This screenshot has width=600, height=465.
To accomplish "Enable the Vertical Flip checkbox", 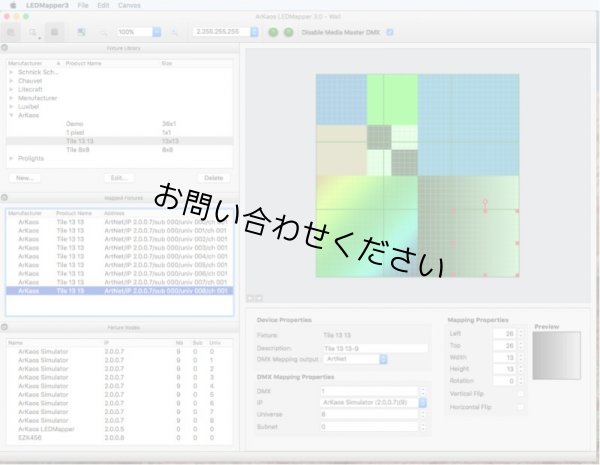I will (521, 394).
